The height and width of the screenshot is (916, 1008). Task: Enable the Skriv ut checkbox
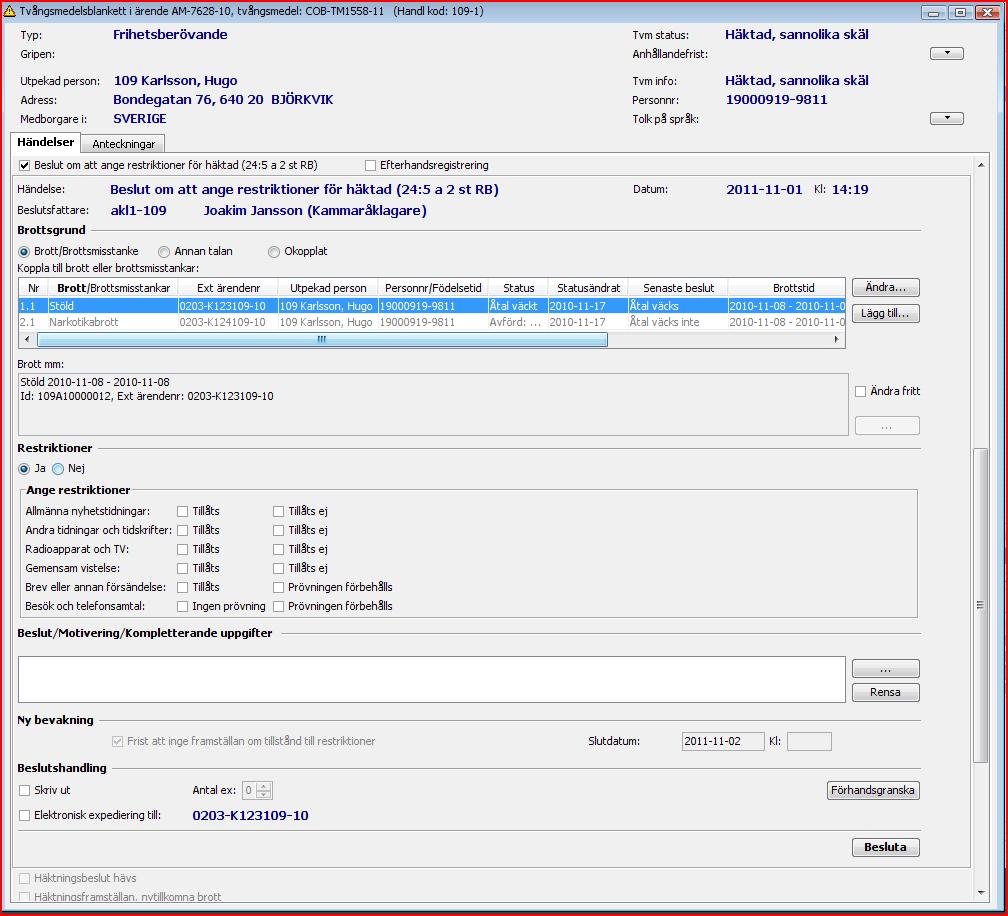[24, 791]
